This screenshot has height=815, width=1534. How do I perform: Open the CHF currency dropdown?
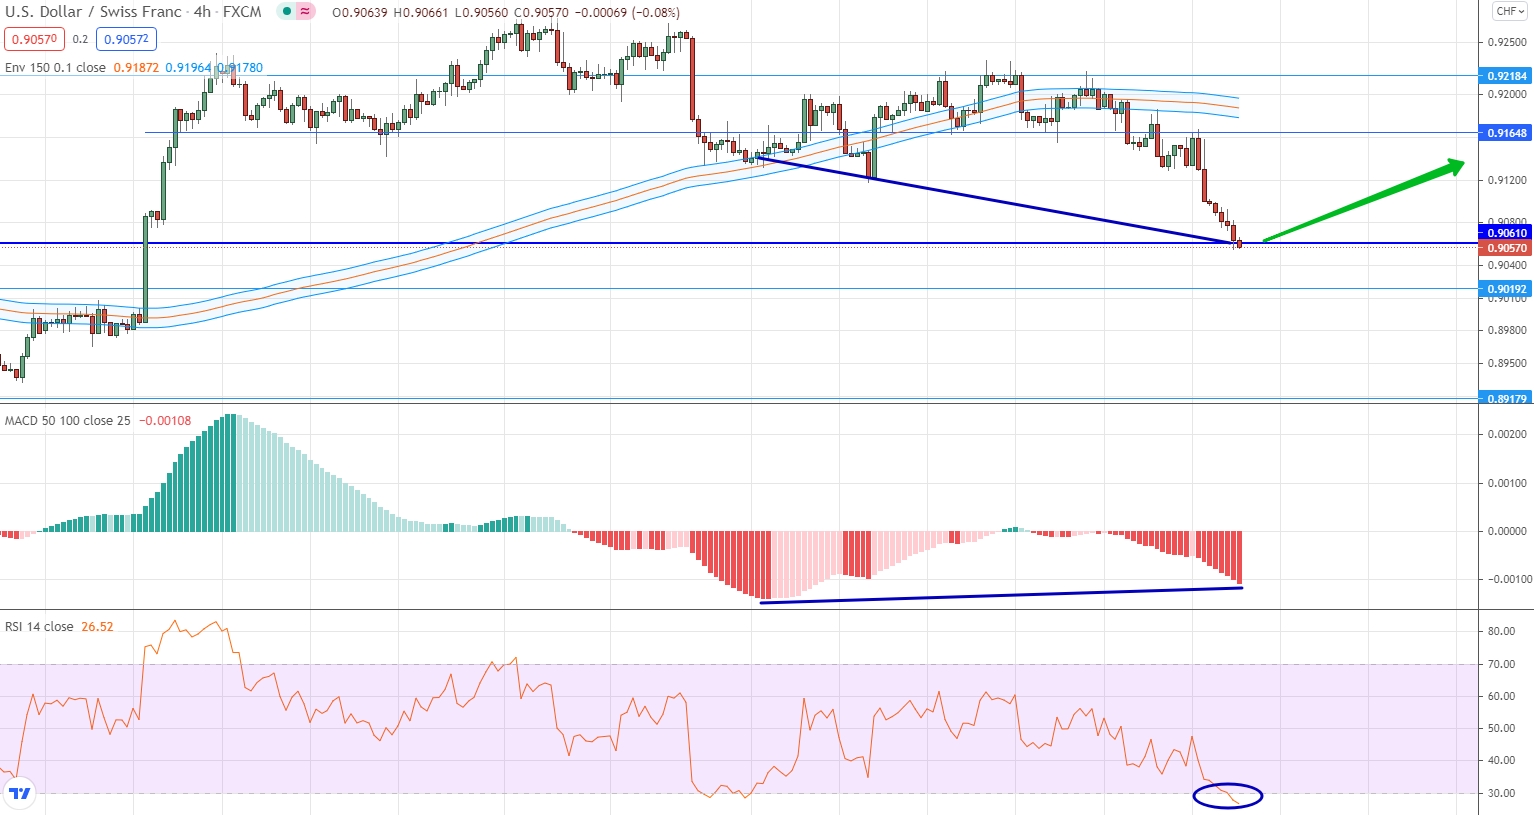(1509, 12)
